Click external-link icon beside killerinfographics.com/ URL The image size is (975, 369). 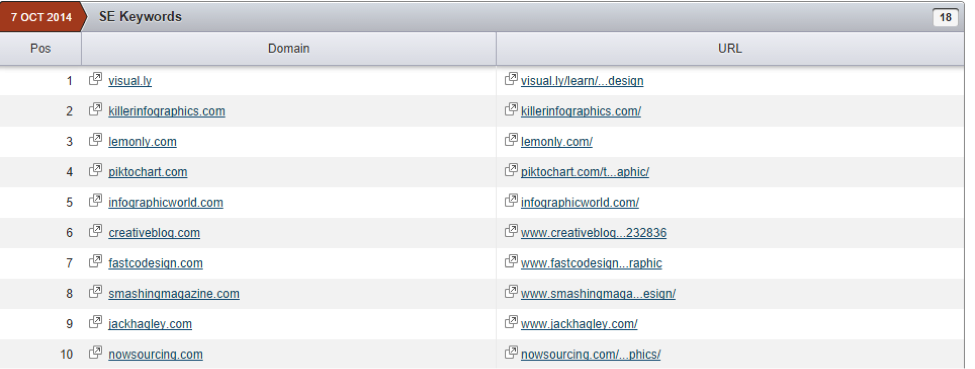(x=511, y=110)
